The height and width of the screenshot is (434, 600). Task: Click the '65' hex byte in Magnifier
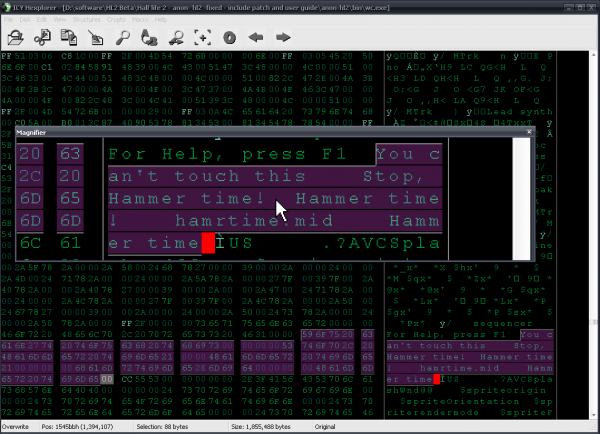70,199
